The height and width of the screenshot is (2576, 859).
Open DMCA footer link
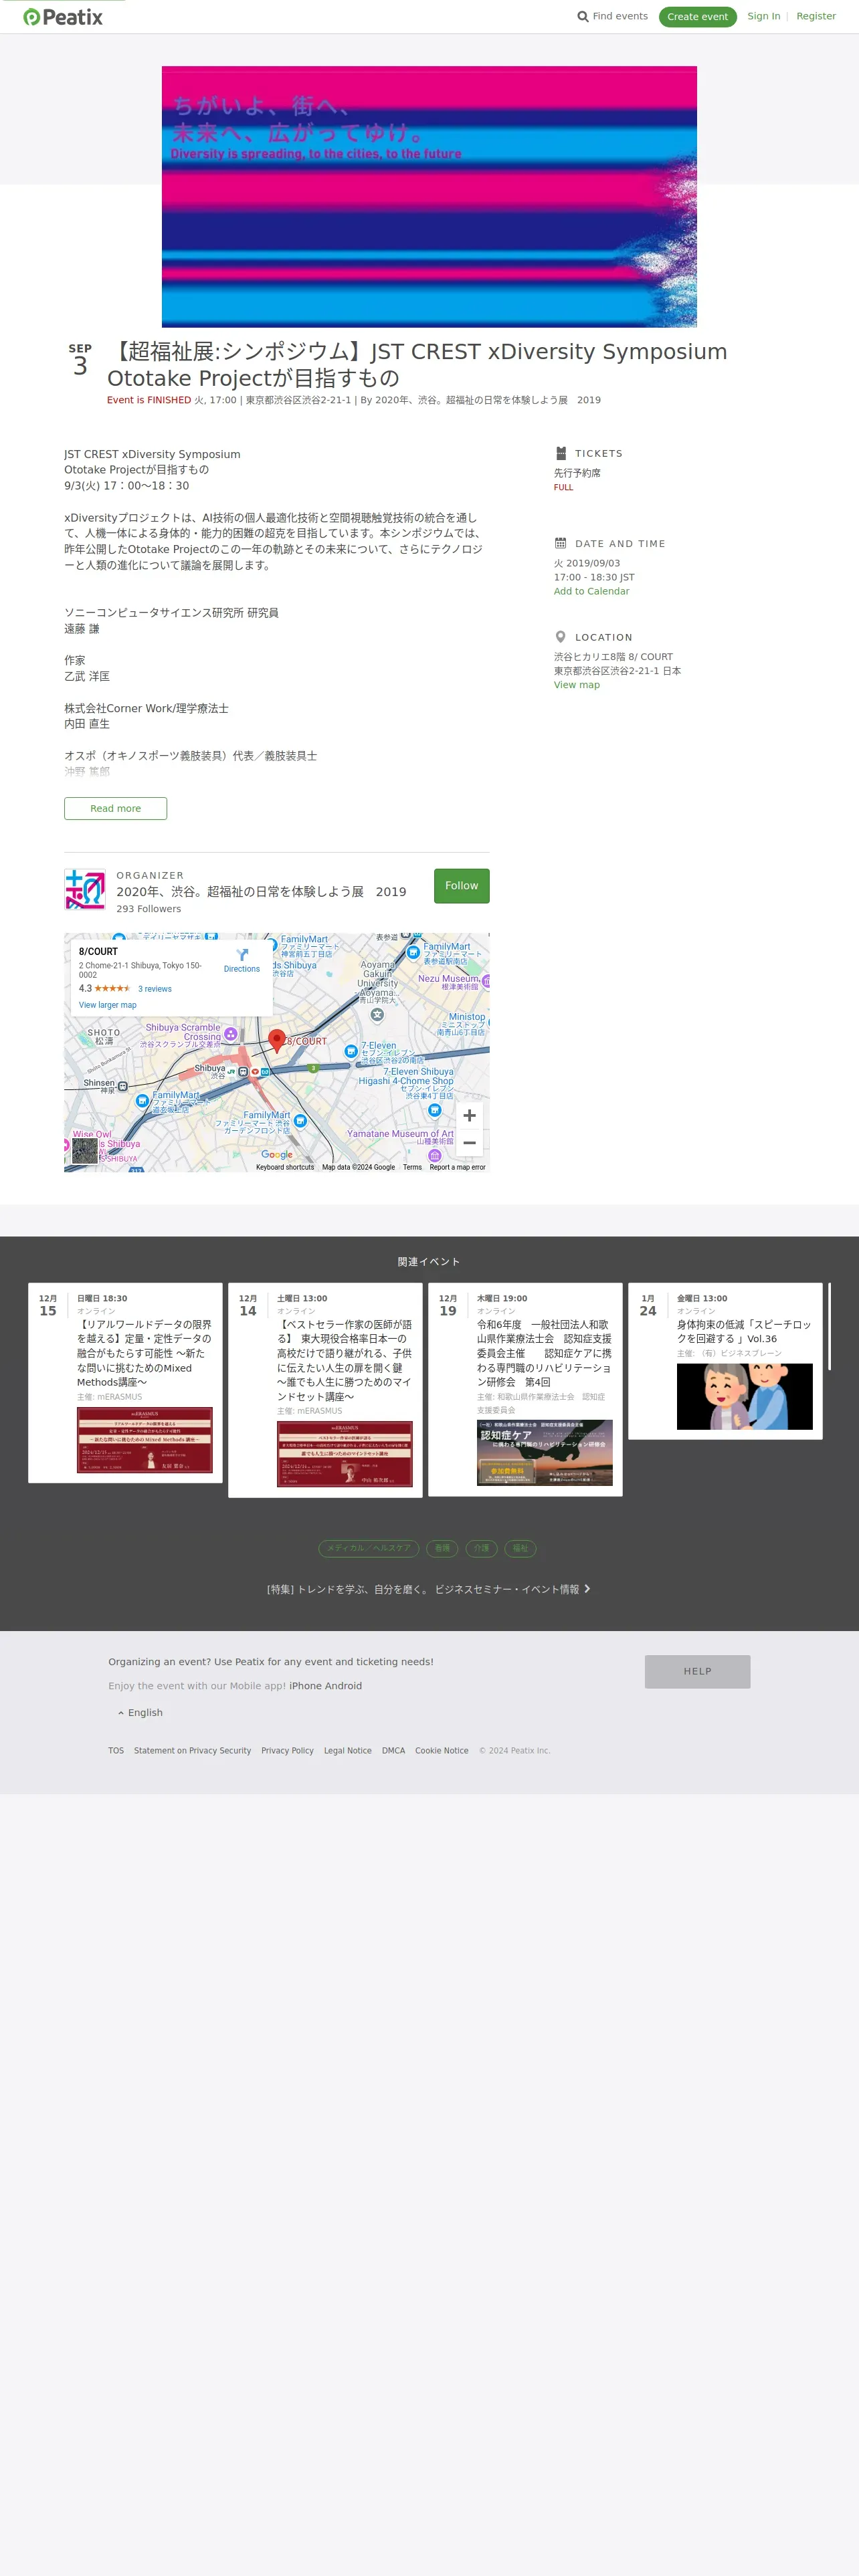393,1751
